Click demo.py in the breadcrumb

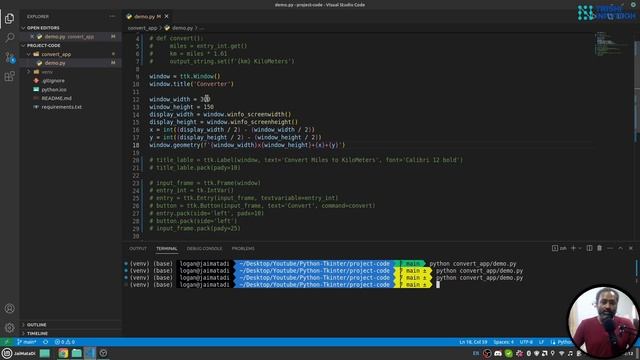[182, 28]
